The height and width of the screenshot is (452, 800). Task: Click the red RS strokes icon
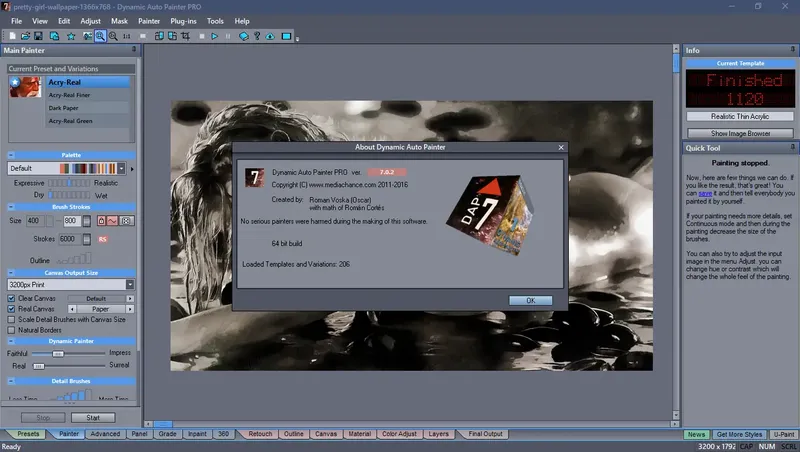tap(103, 239)
